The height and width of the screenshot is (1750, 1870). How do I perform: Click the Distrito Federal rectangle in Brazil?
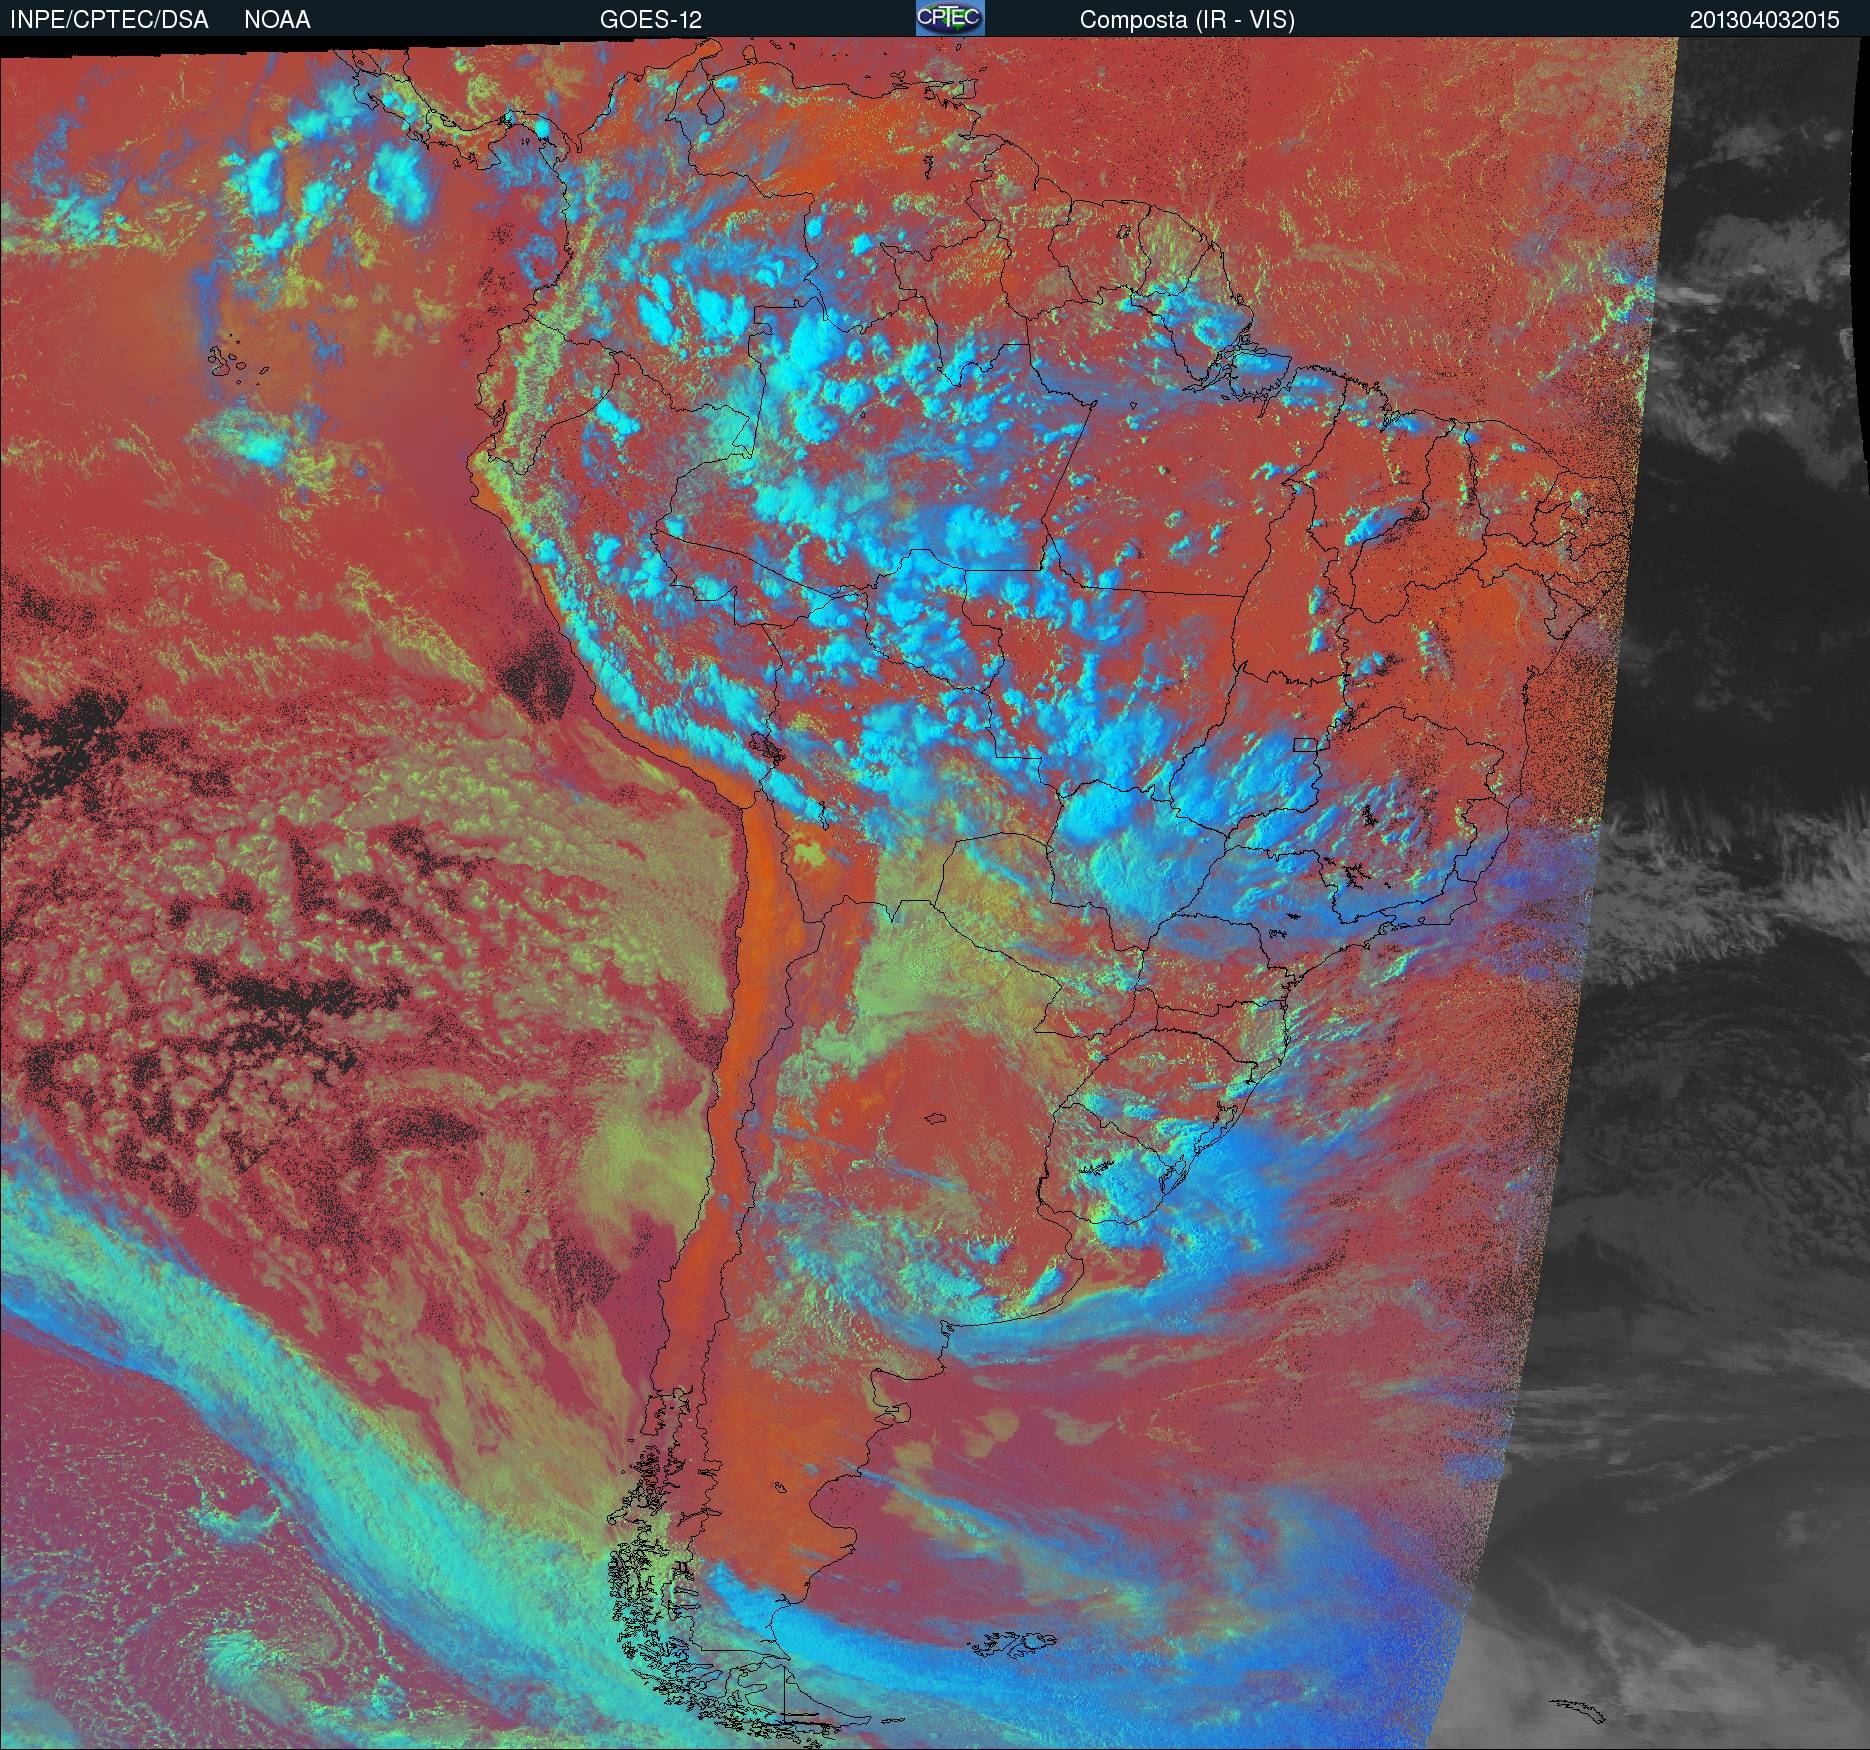pyautogui.click(x=1307, y=743)
